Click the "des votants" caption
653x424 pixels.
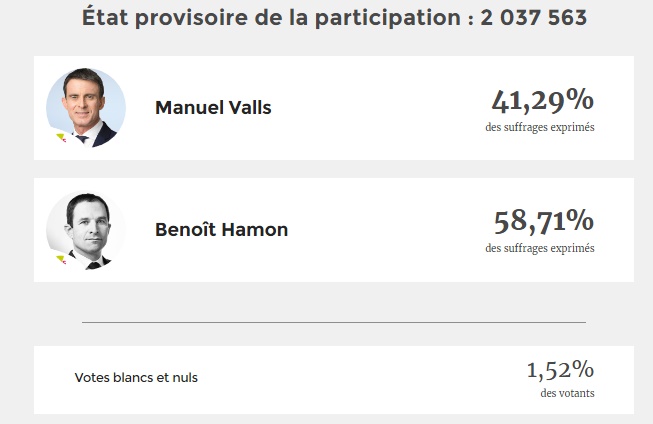click(567, 393)
